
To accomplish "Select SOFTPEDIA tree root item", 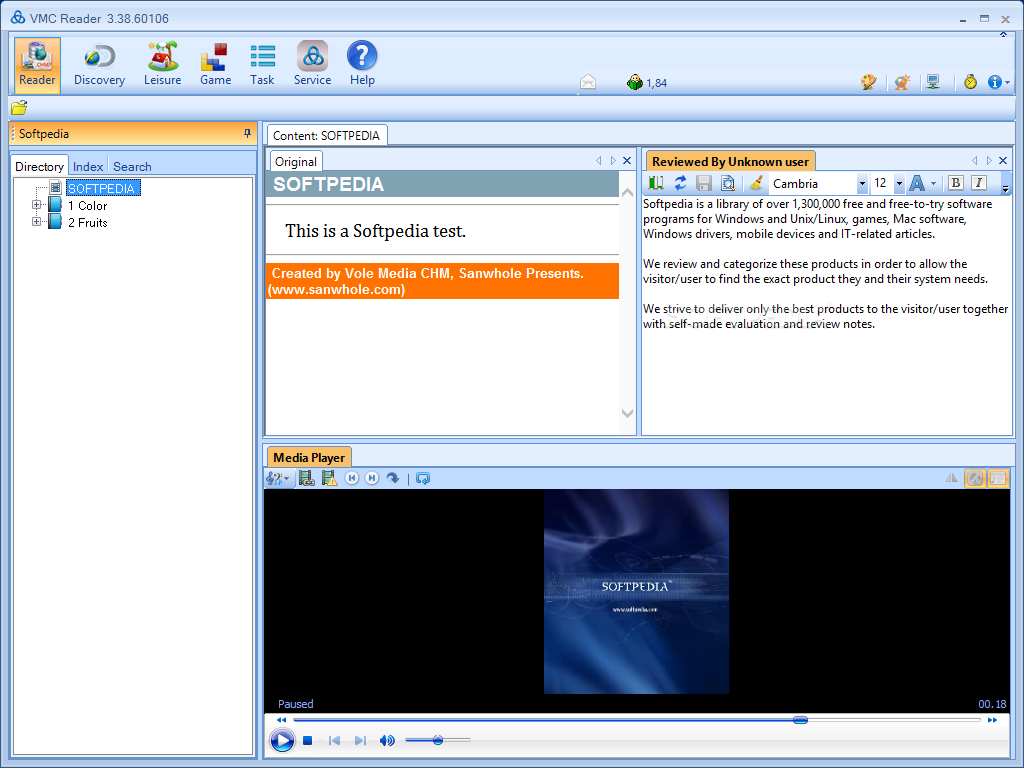I will [103, 188].
